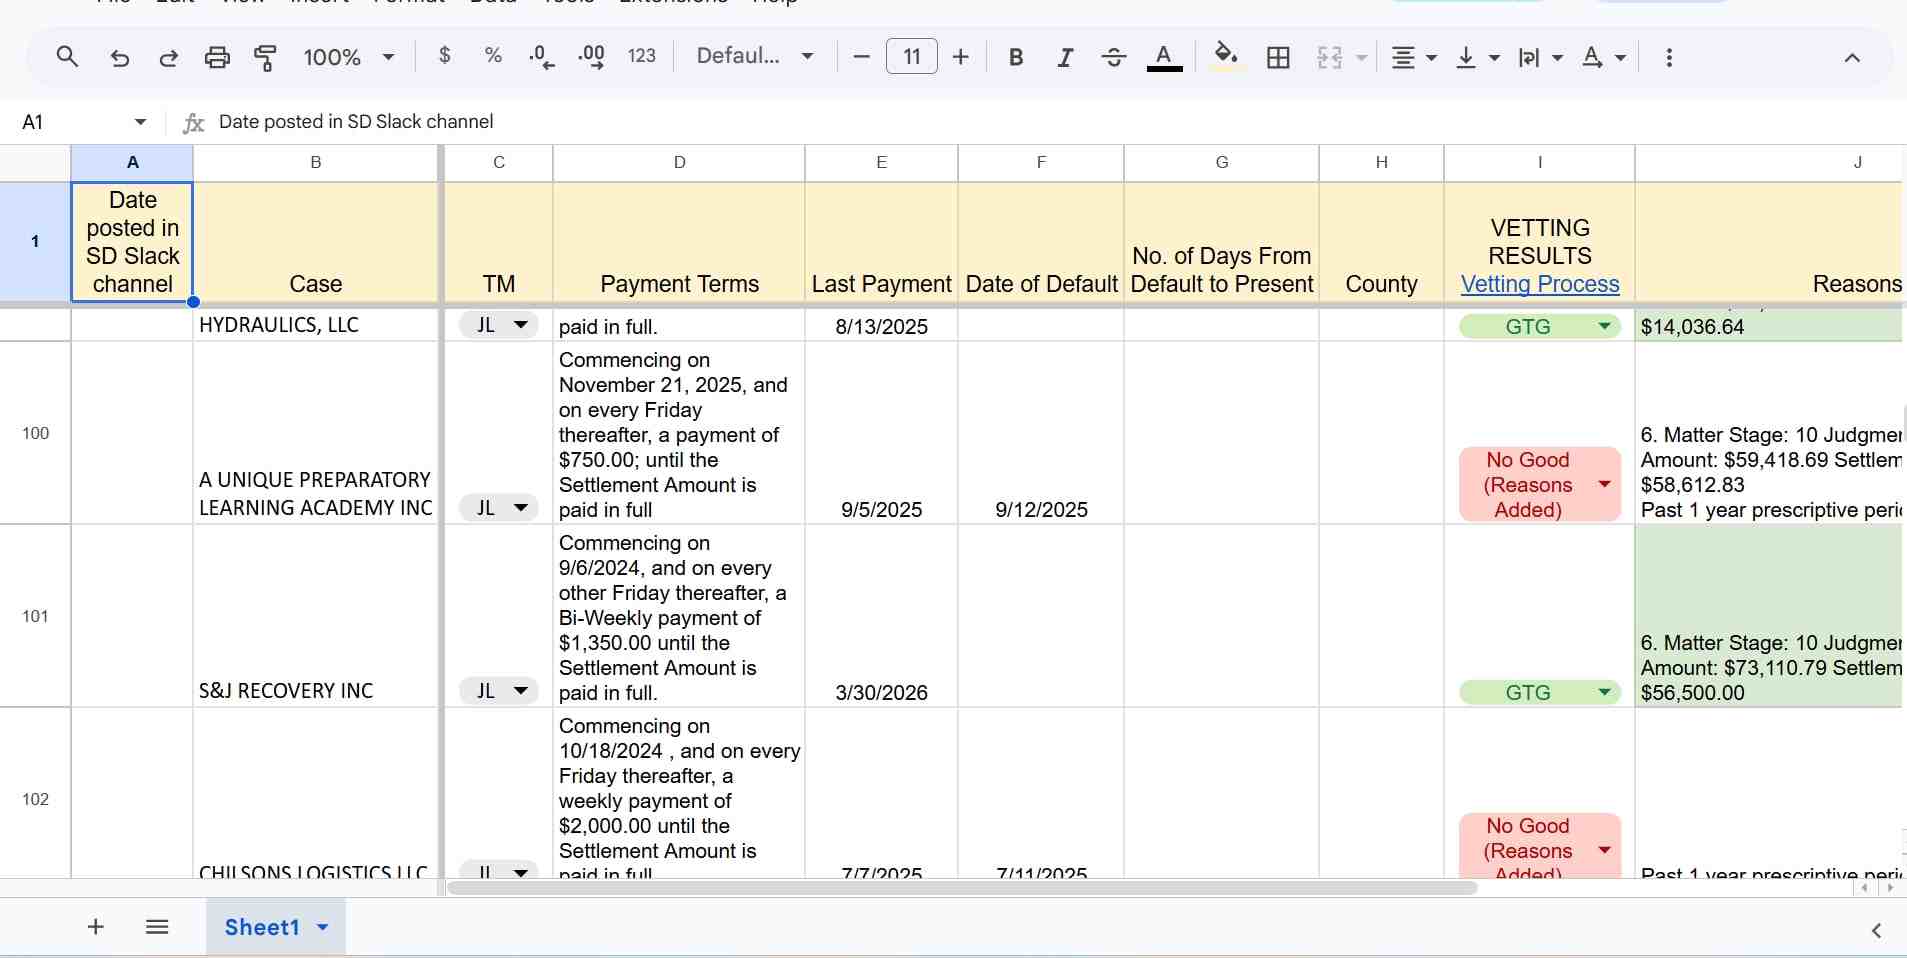
Task: Show the side panel with arrow
Action: coord(1876,930)
